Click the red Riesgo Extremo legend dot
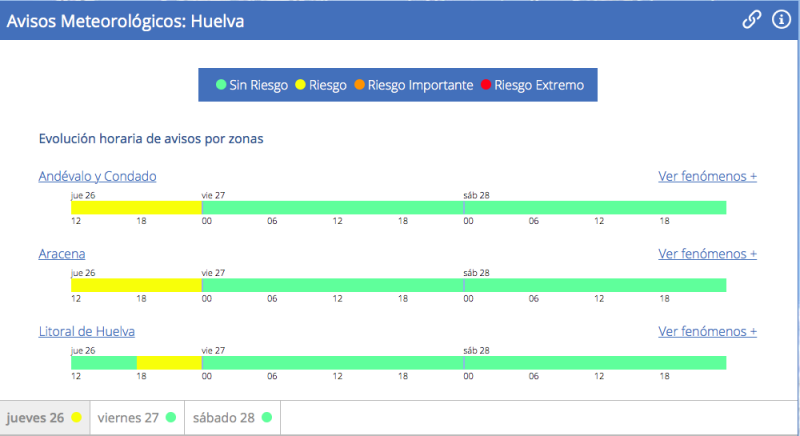Viewport: 800px width, 436px height. [x=486, y=85]
